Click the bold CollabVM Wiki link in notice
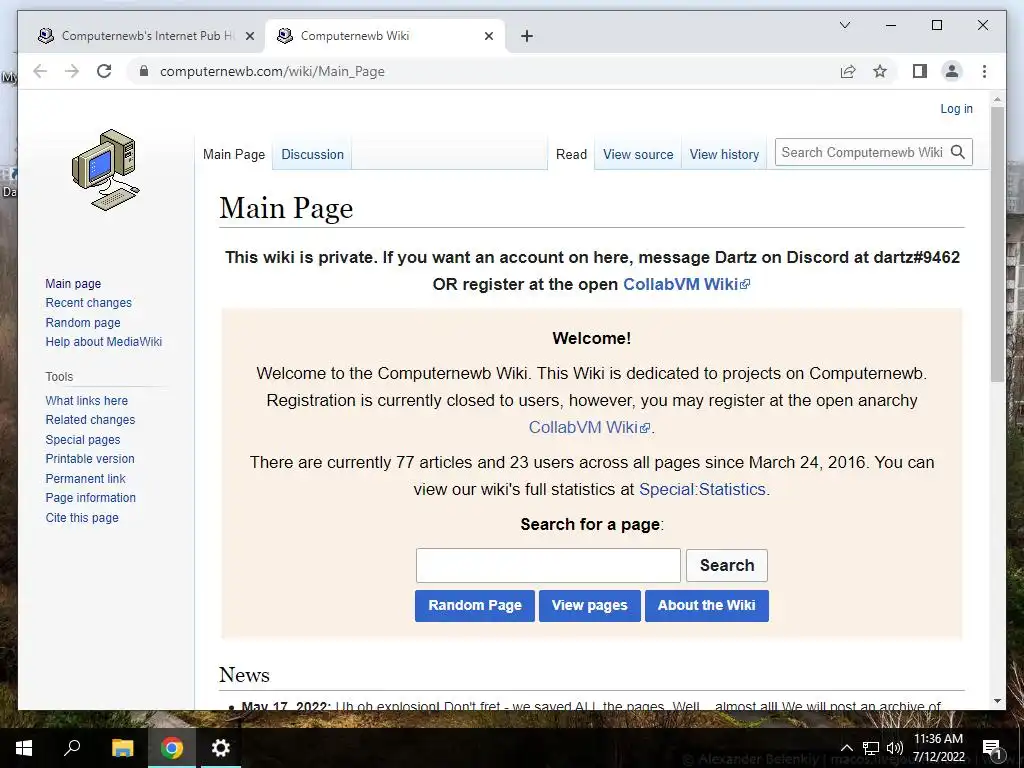The width and height of the screenshot is (1024, 768). pyautogui.click(x=686, y=284)
